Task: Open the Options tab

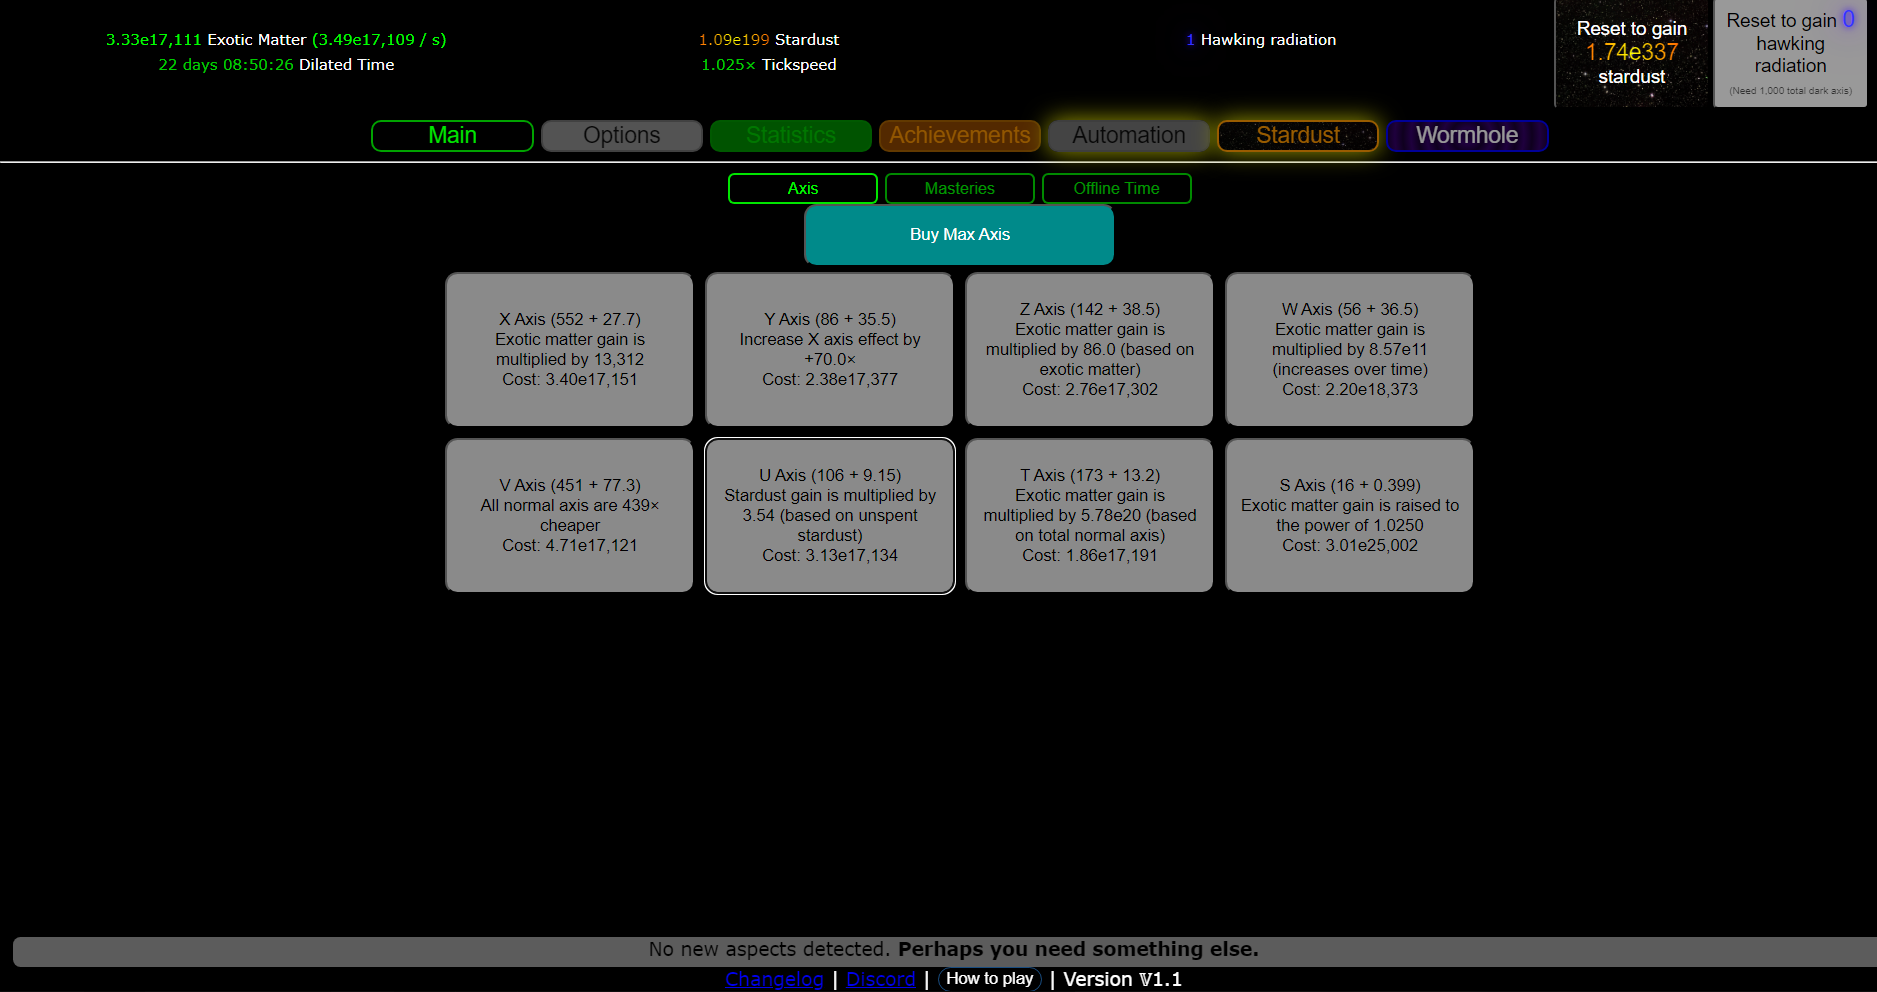Action: pyautogui.click(x=621, y=136)
